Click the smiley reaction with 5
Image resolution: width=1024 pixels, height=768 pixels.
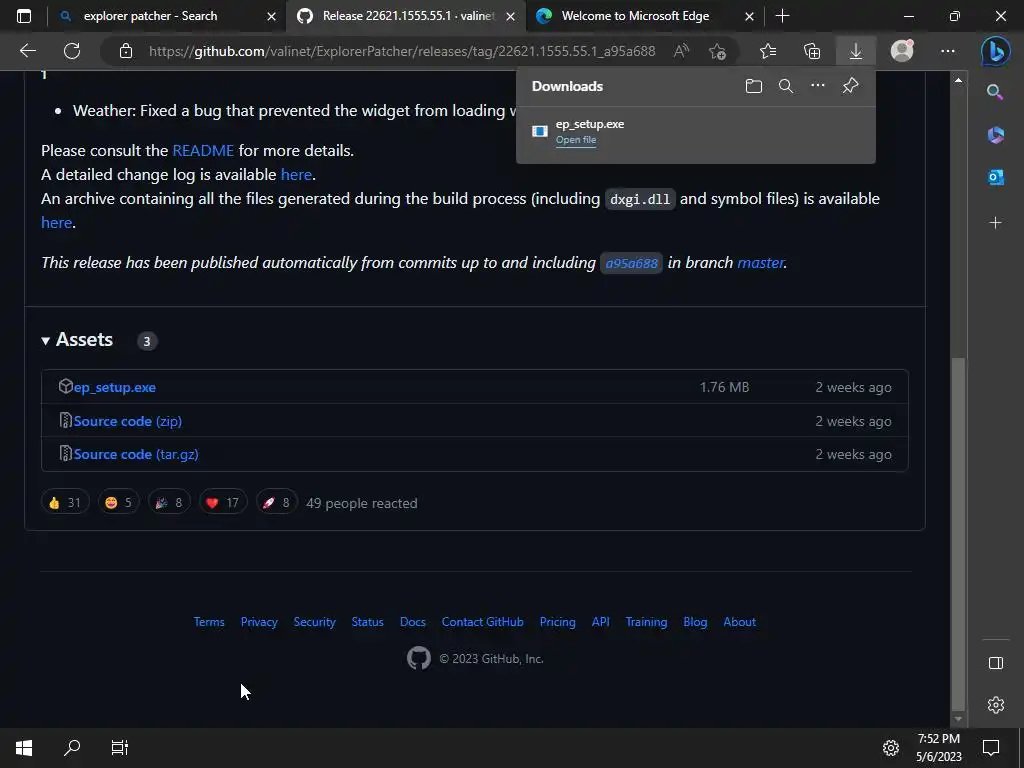coord(118,502)
